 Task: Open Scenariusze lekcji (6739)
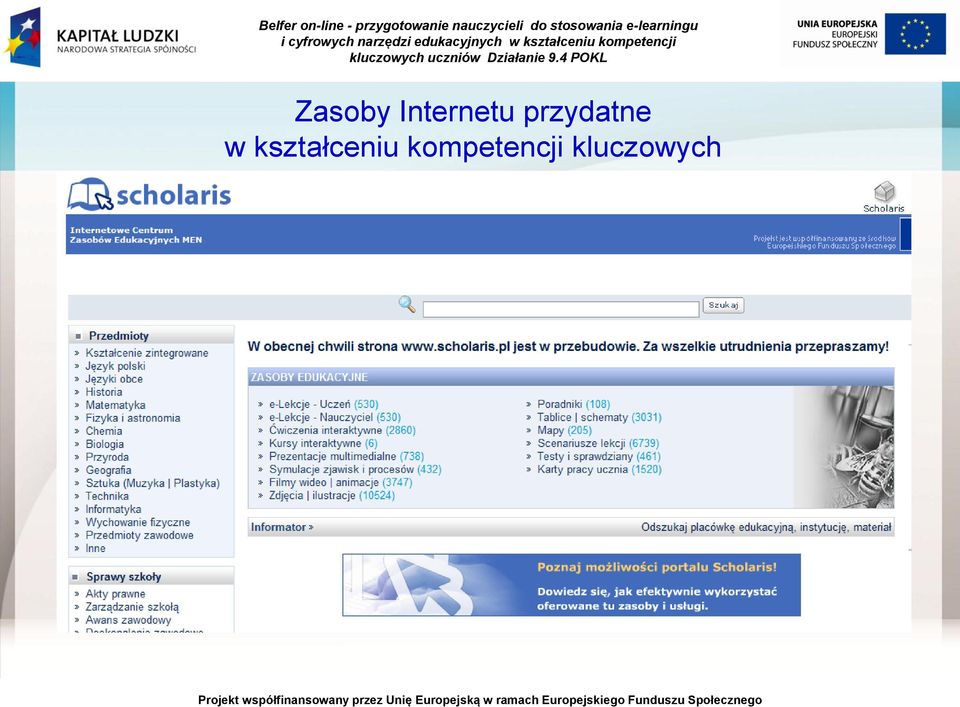(598, 443)
